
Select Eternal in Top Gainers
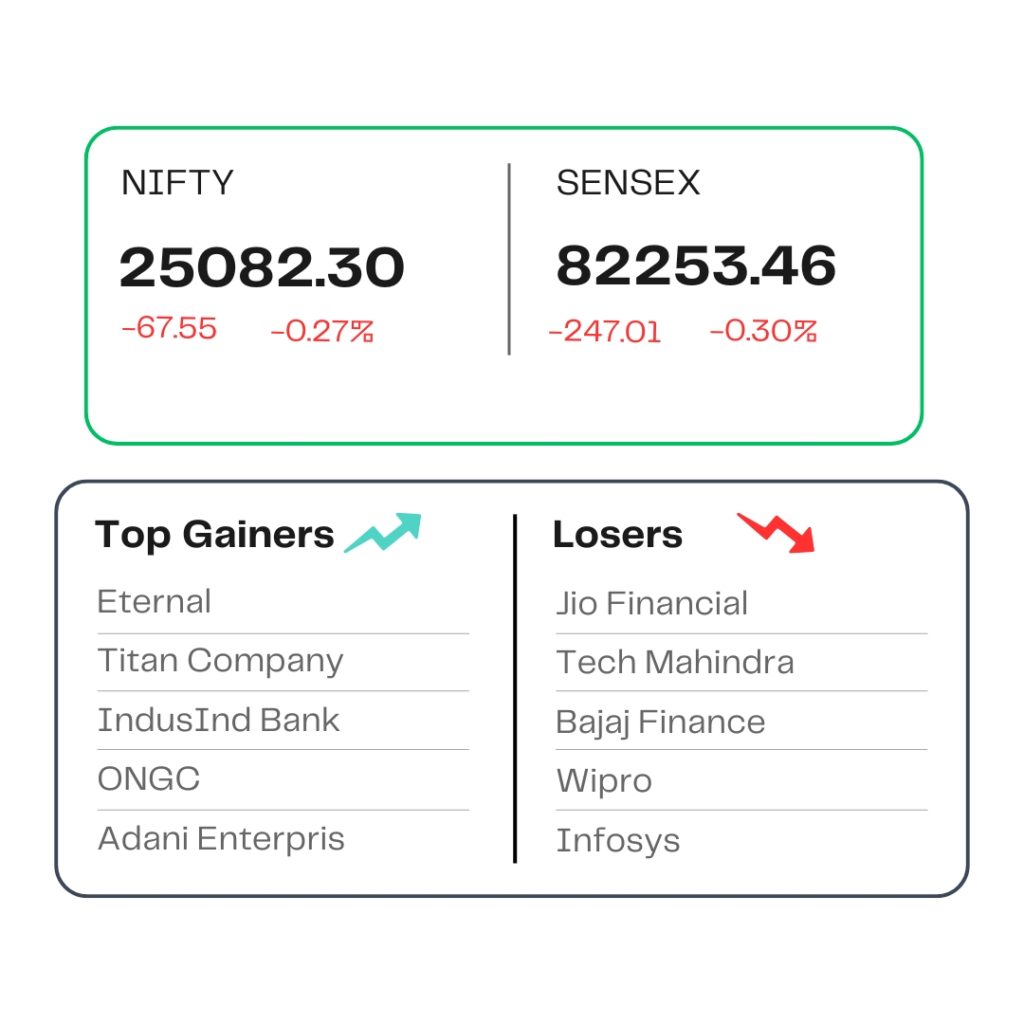coord(154,601)
